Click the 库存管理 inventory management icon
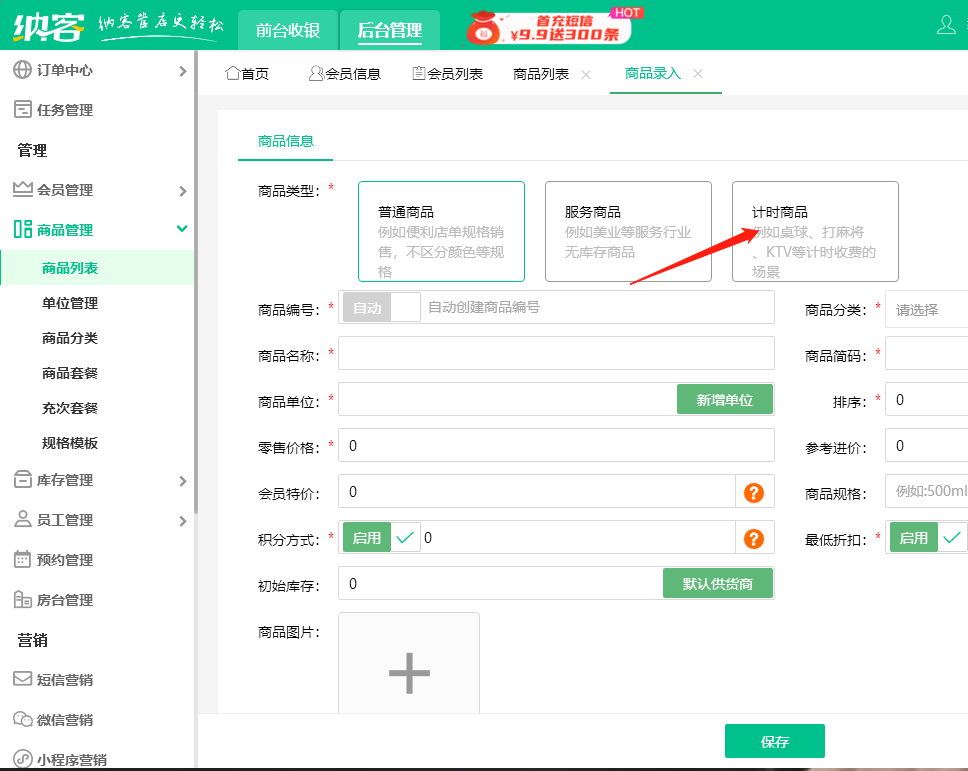The image size is (968, 771). [x=22, y=479]
